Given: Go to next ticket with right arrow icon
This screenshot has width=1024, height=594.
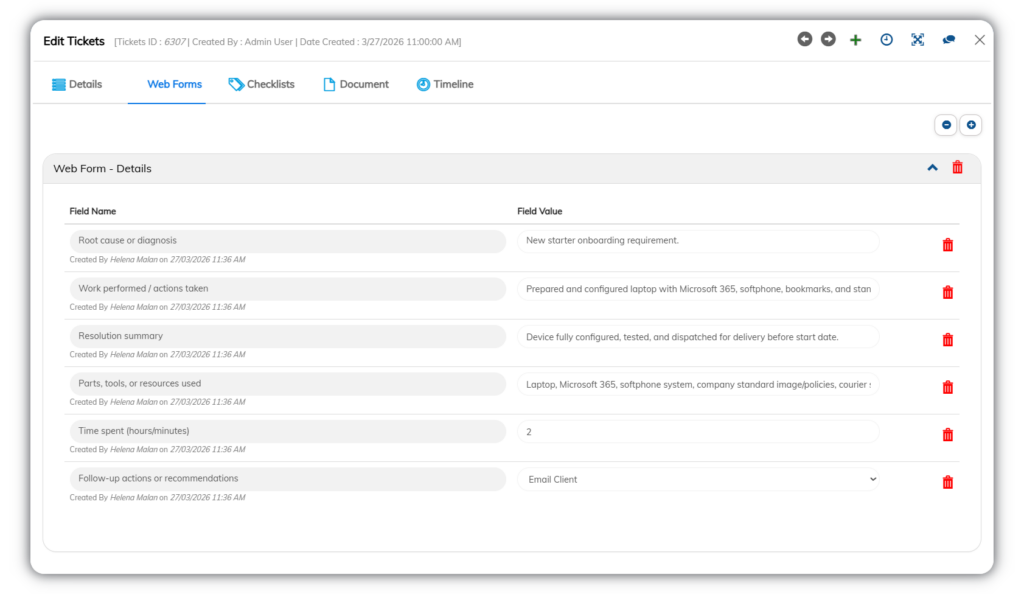Looking at the screenshot, I should click(828, 39).
